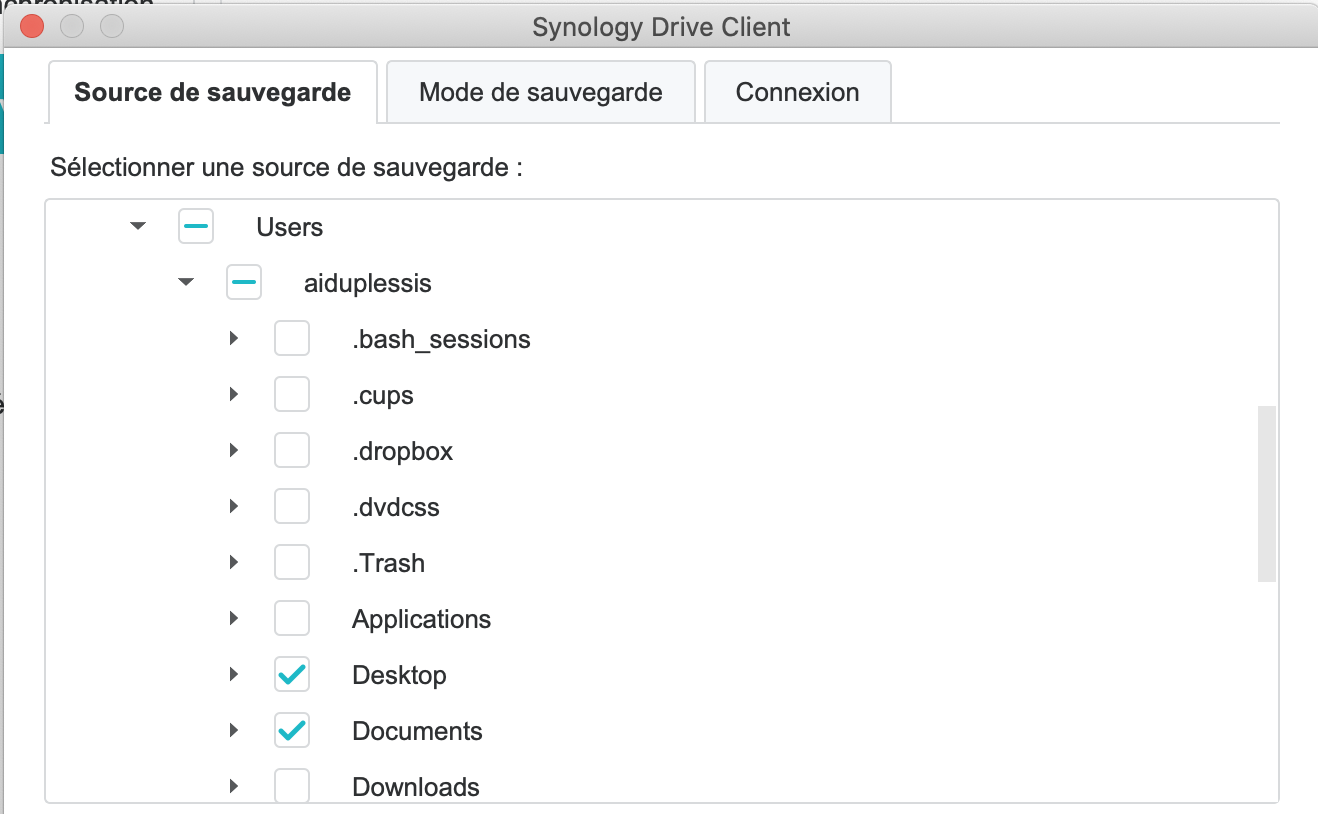Click the folder list vertical scrollbar
The image size is (1318, 814).
(x=1266, y=493)
